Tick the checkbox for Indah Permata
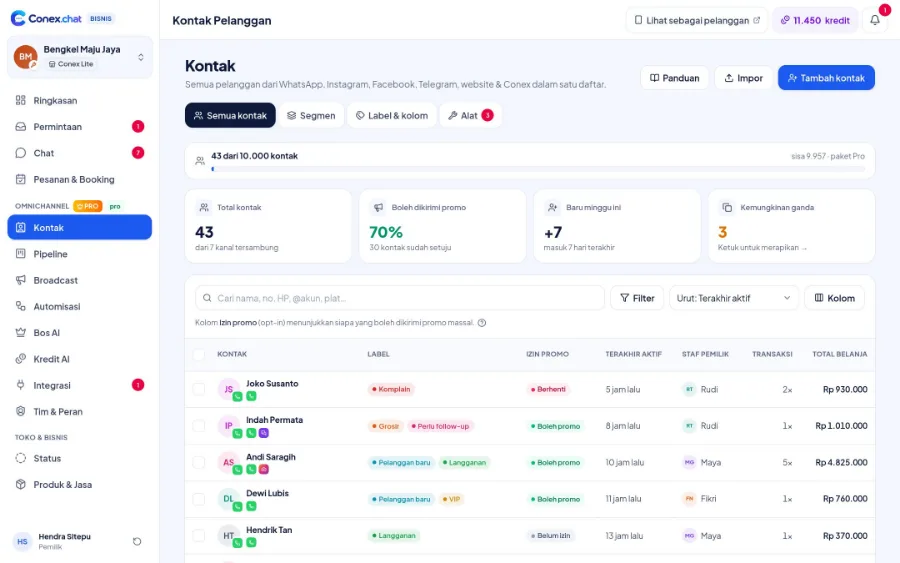This screenshot has height=563, width=900. (199, 426)
